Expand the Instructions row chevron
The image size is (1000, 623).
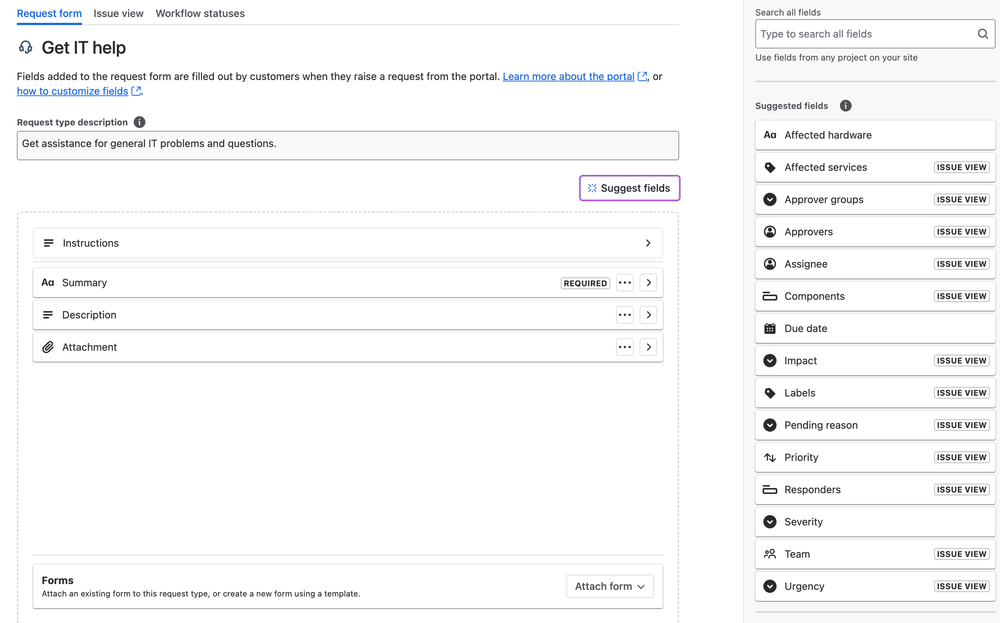(x=648, y=243)
